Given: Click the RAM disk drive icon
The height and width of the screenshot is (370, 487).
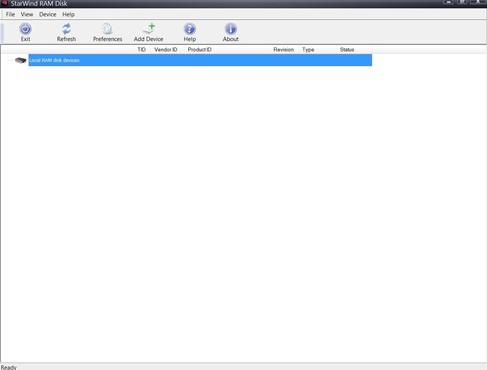Looking at the screenshot, I should 20,60.
